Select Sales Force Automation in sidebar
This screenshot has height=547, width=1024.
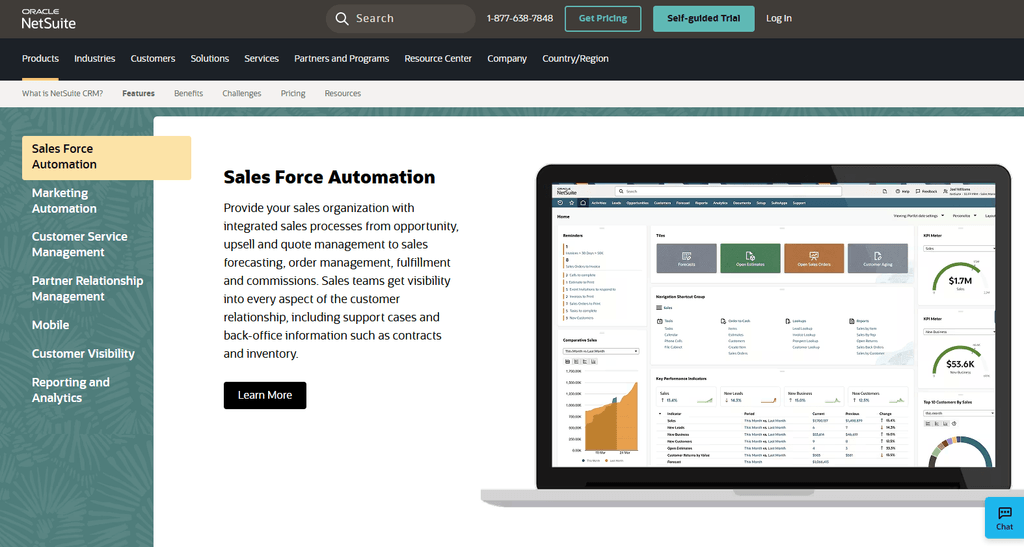point(106,157)
